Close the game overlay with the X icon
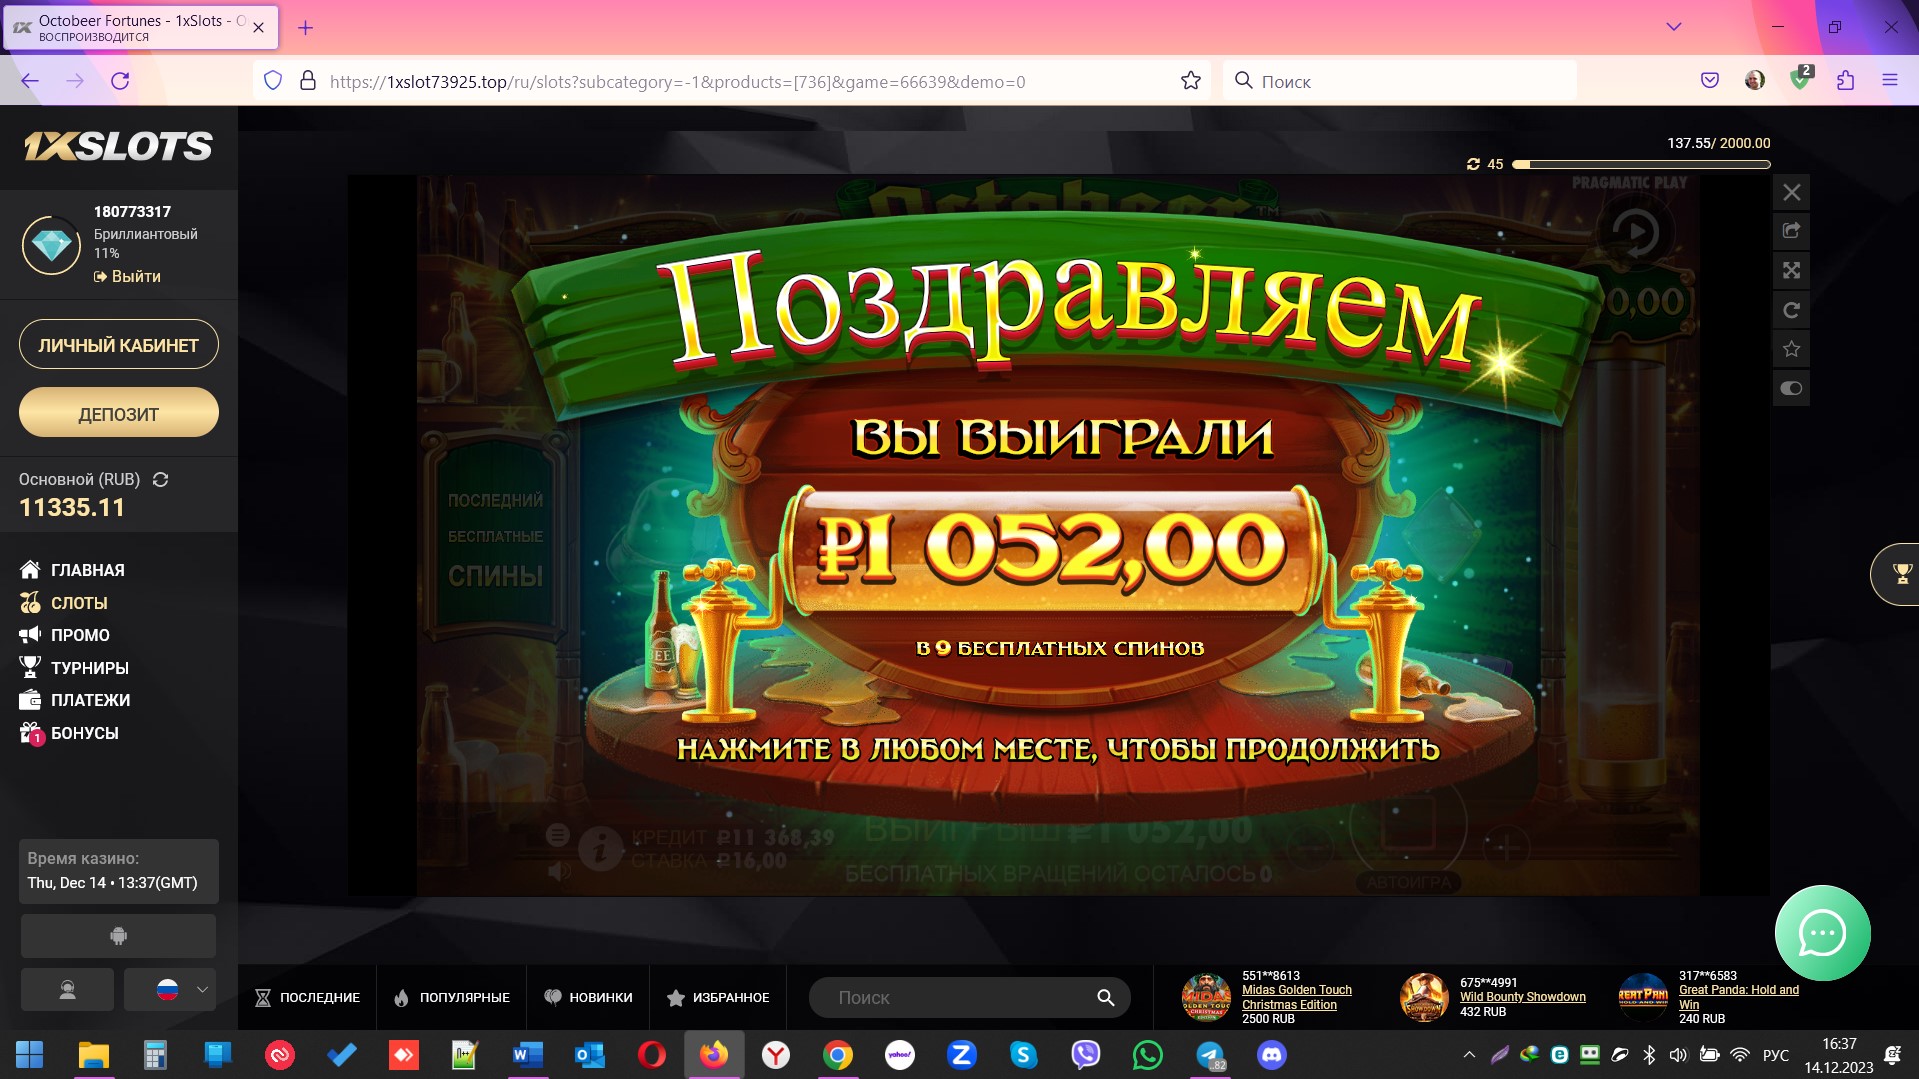 coord(1791,192)
